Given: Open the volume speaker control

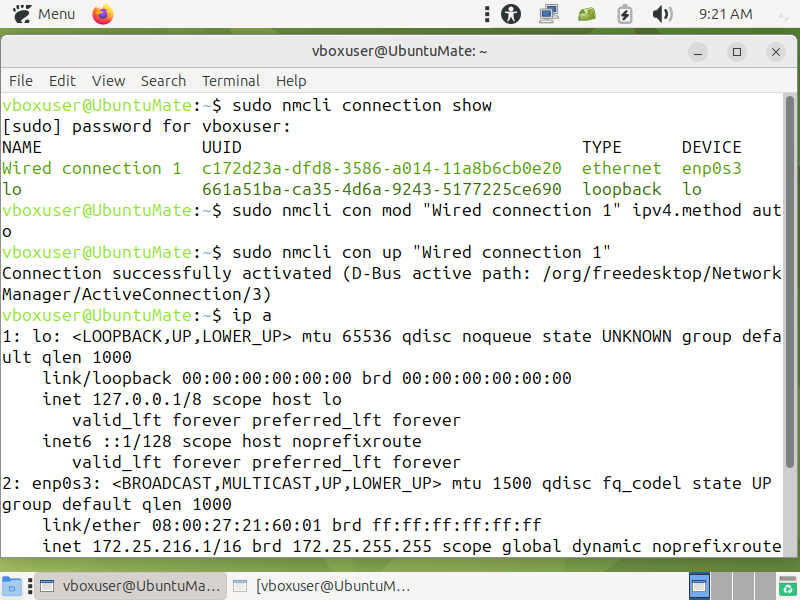Looking at the screenshot, I should (662, 14).
